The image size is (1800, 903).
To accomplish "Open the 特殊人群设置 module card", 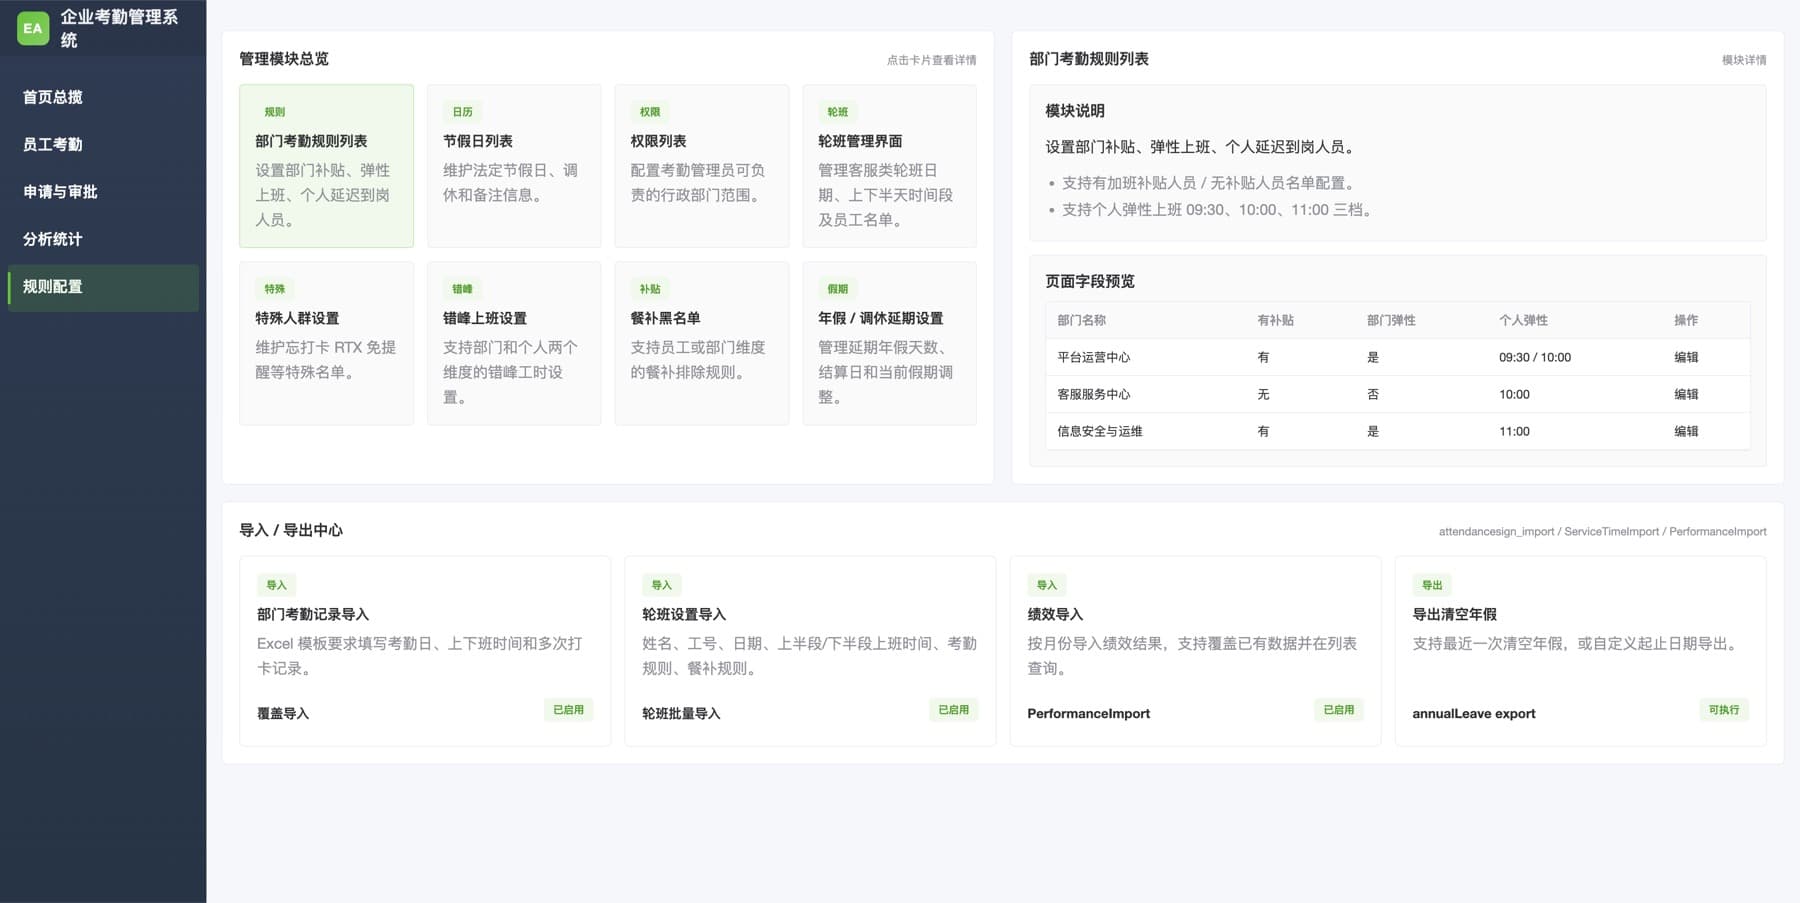I will tap(326, 343).
